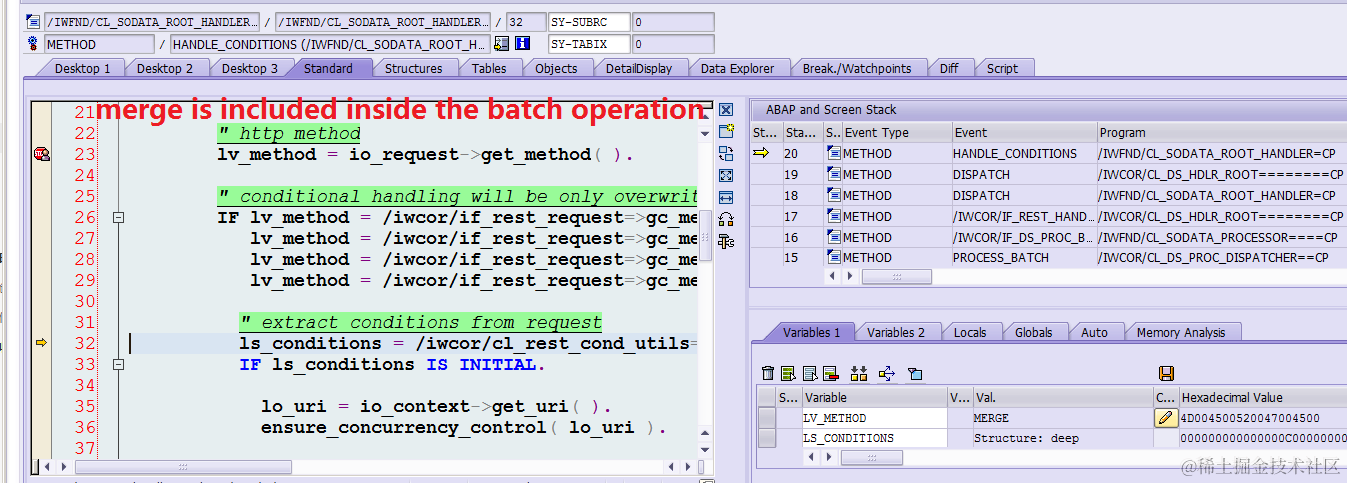1347x483 pixels.
Task: Click the swap tool icon beside the editor
Action: [727, 153]
